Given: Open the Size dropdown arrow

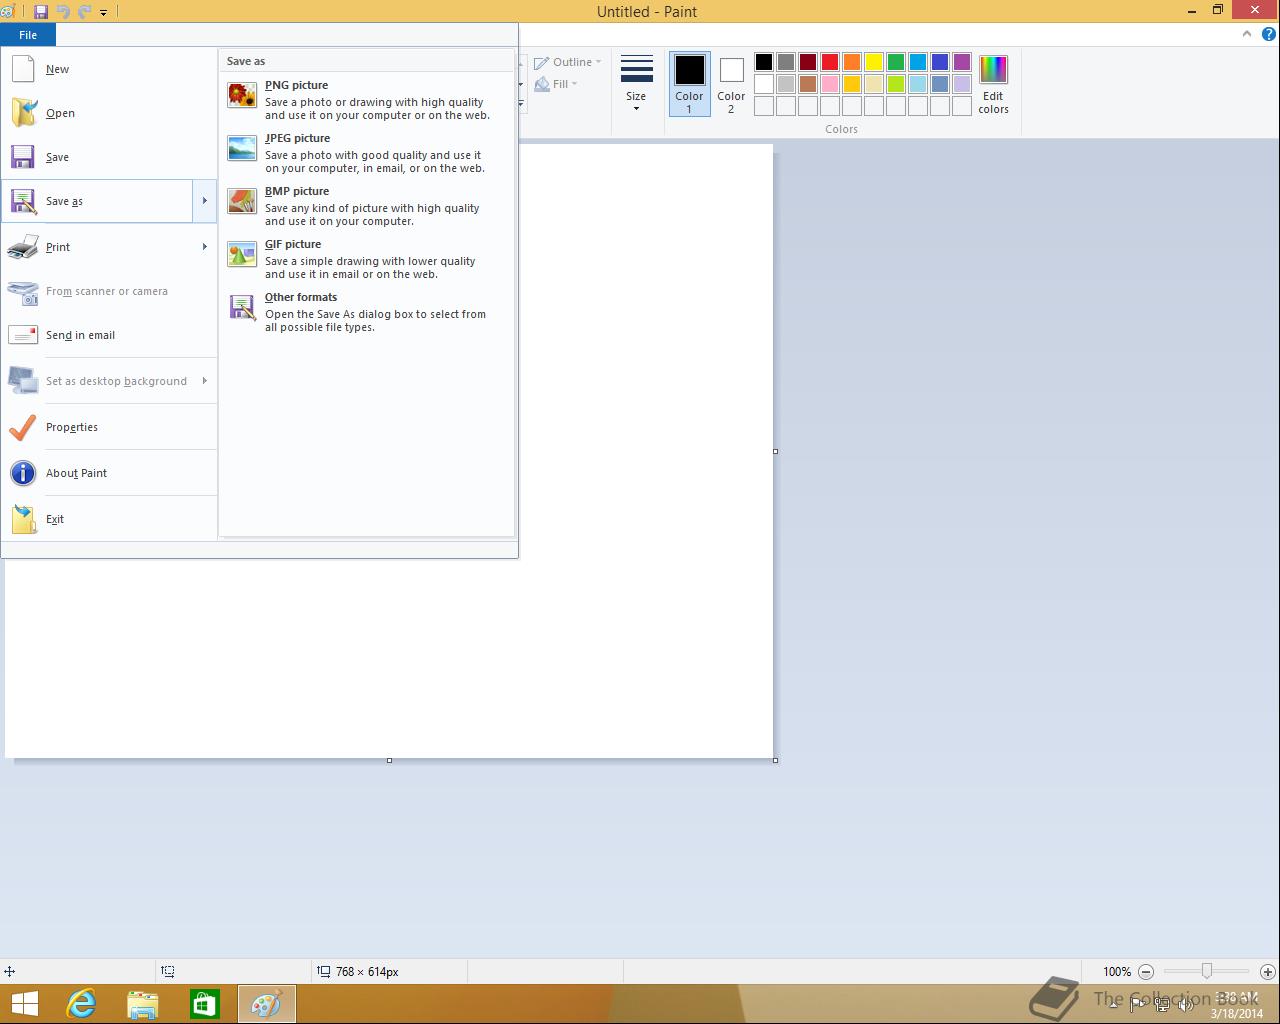Looking at the screenshot, I should pyautogui.click(x=636, y=108).
